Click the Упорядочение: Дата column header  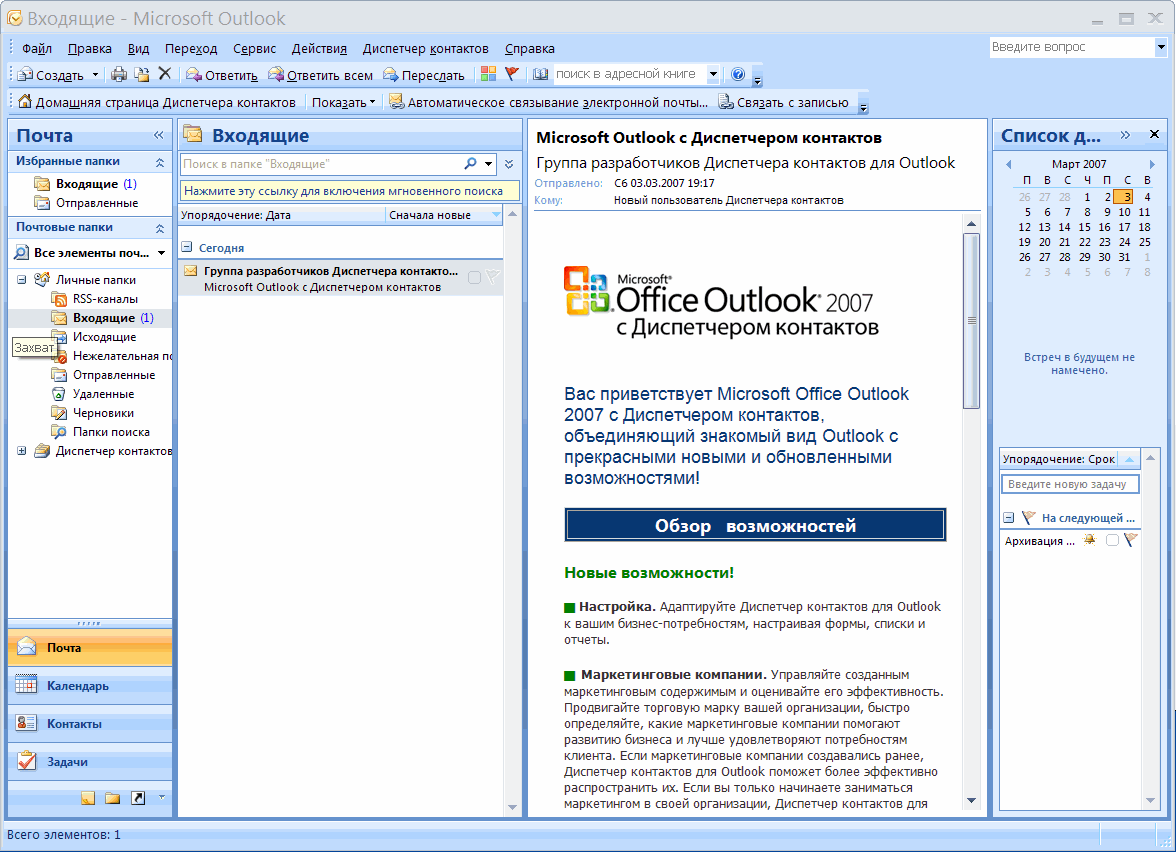point(282,215)
